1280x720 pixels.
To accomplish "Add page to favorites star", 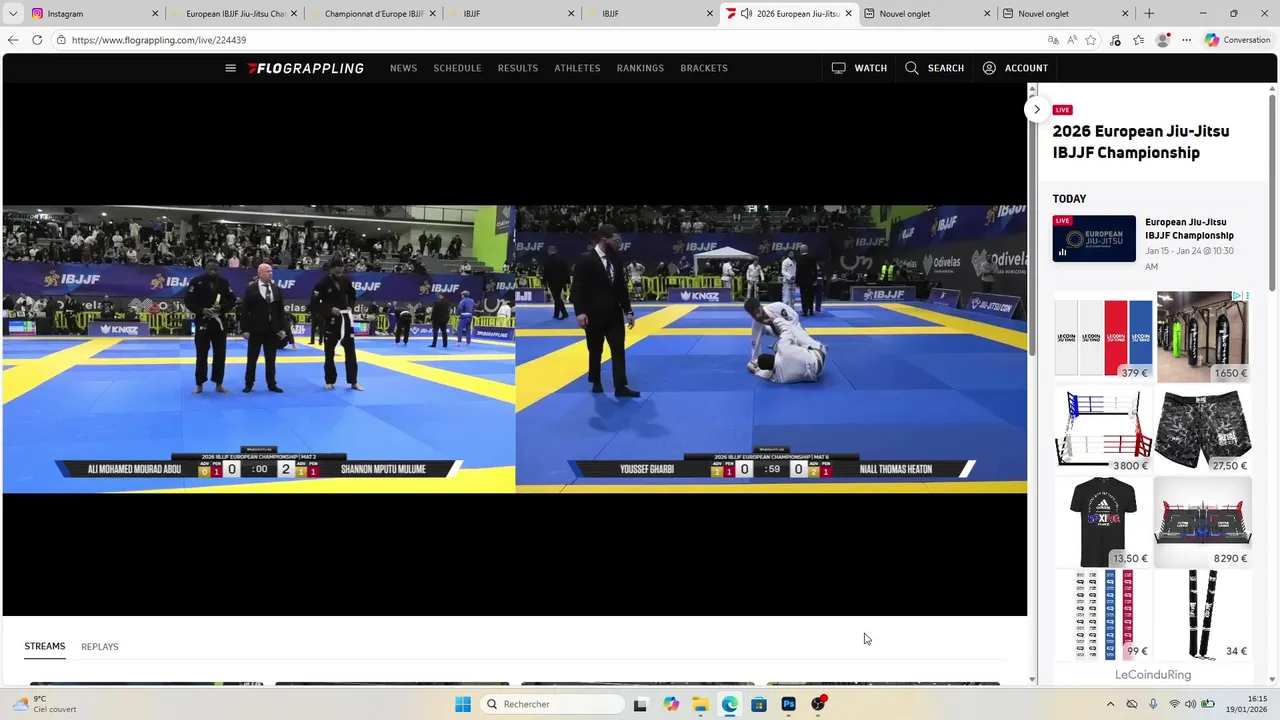I will point(1091,40).
